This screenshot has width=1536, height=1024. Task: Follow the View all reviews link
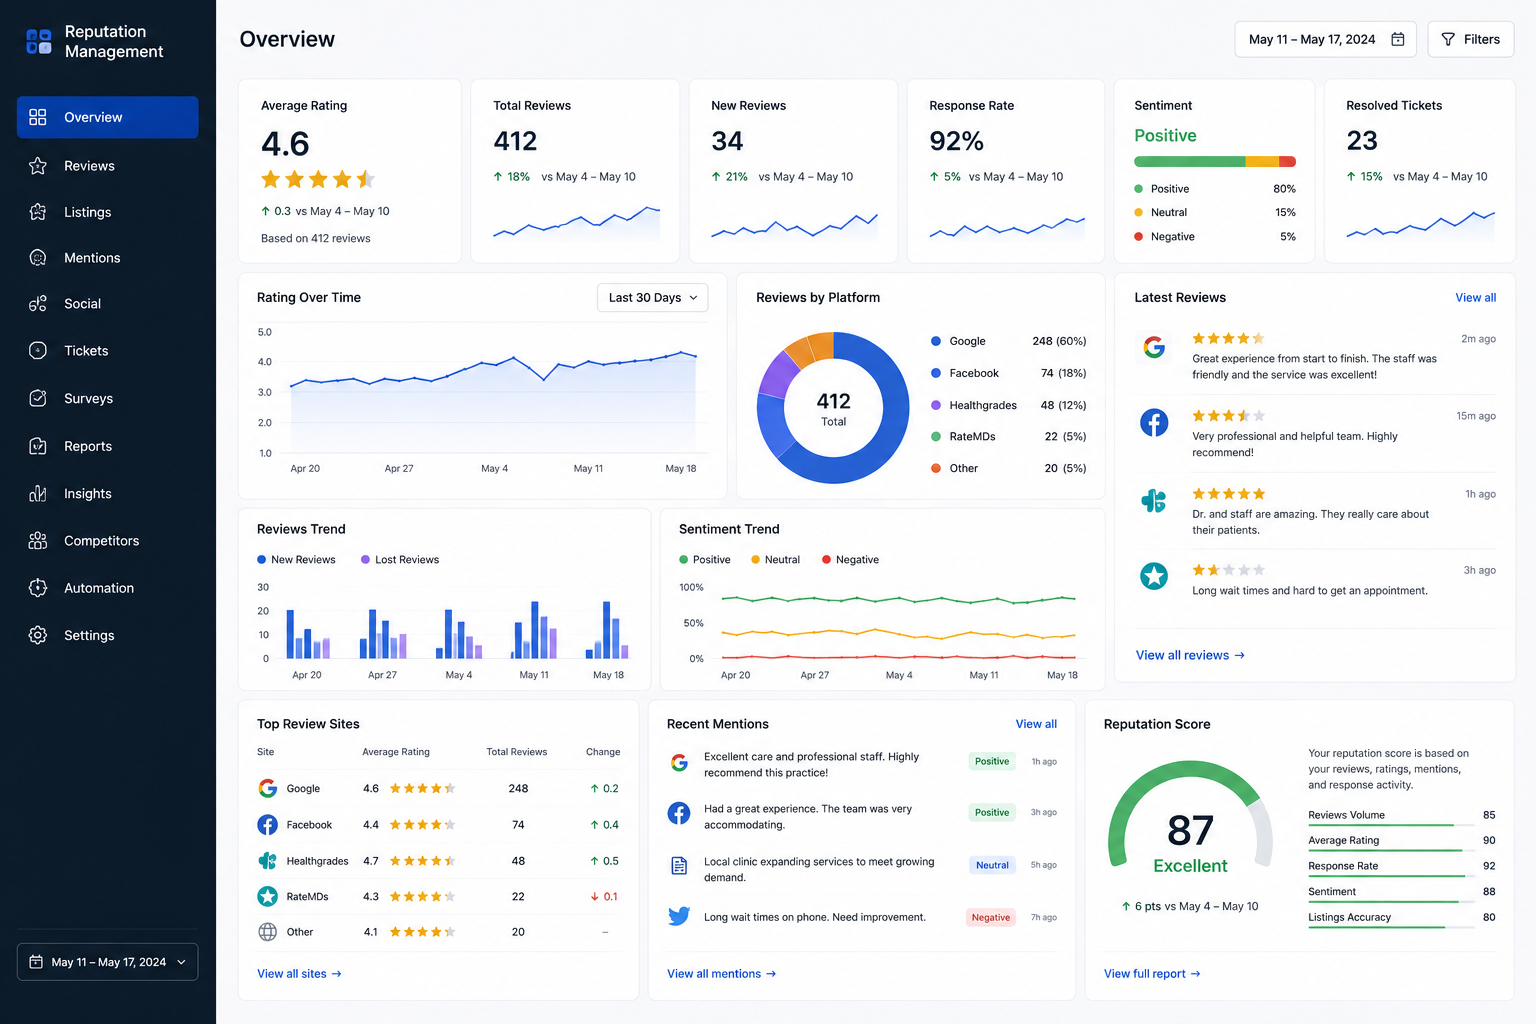(1190, 655)
